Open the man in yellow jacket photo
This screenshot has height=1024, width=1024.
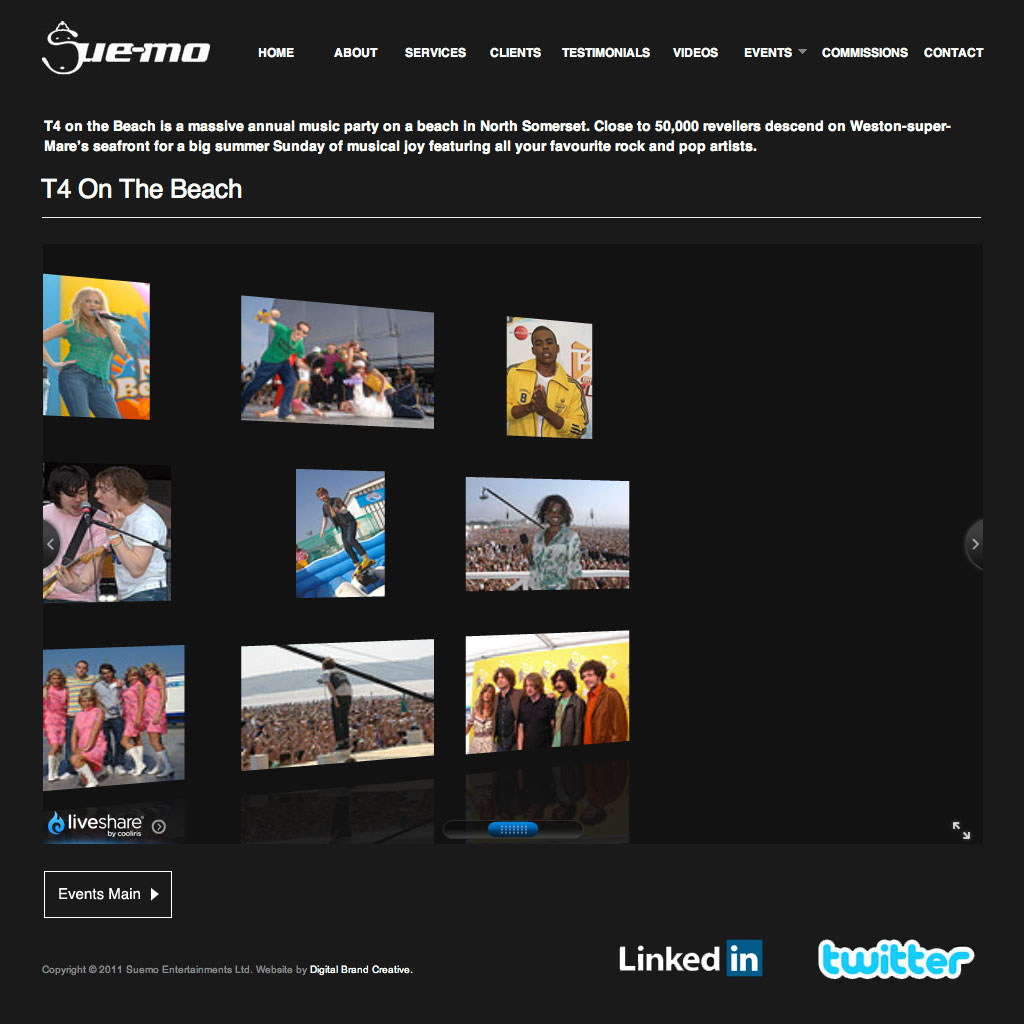(x=549, y=377)
